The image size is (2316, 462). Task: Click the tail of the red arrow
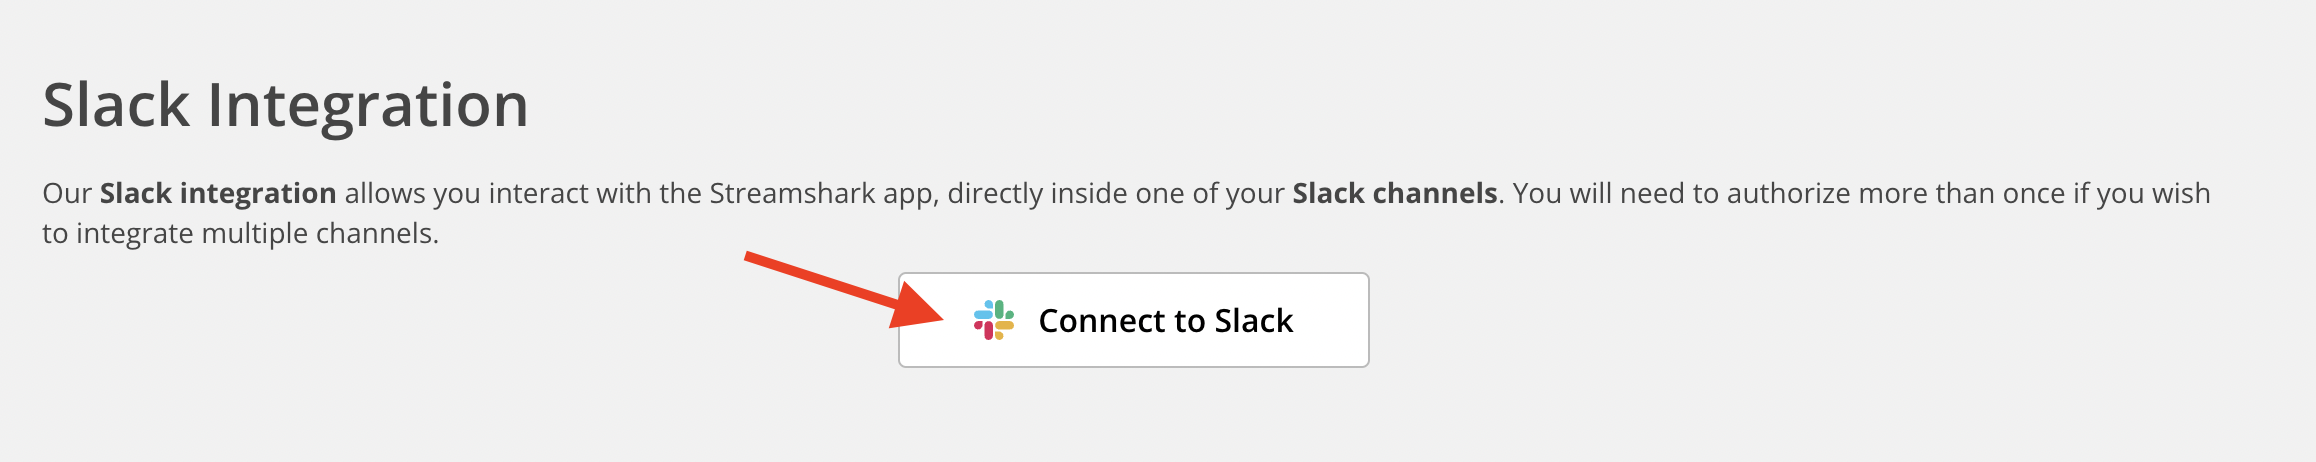[x=760, y=260]
